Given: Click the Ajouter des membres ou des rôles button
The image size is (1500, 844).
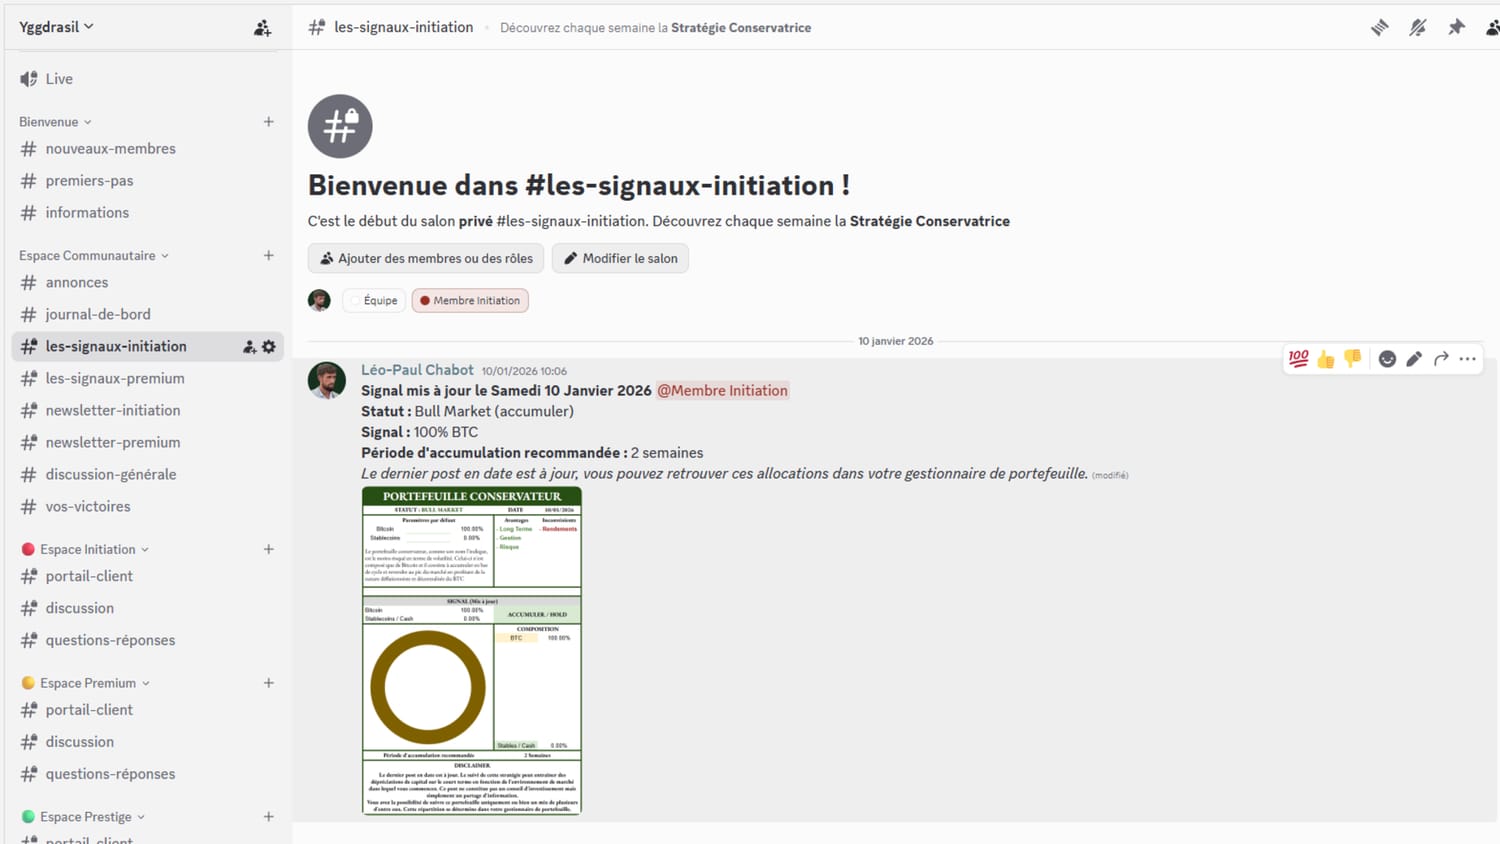Looking at the screenshot, I should click(426, 259).
